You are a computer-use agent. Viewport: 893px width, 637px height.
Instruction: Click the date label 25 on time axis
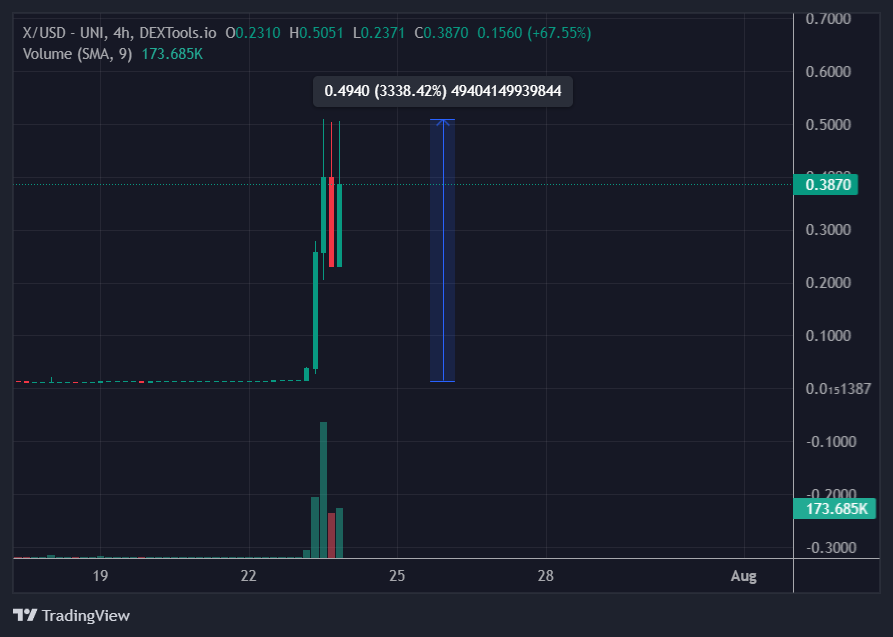397,576
